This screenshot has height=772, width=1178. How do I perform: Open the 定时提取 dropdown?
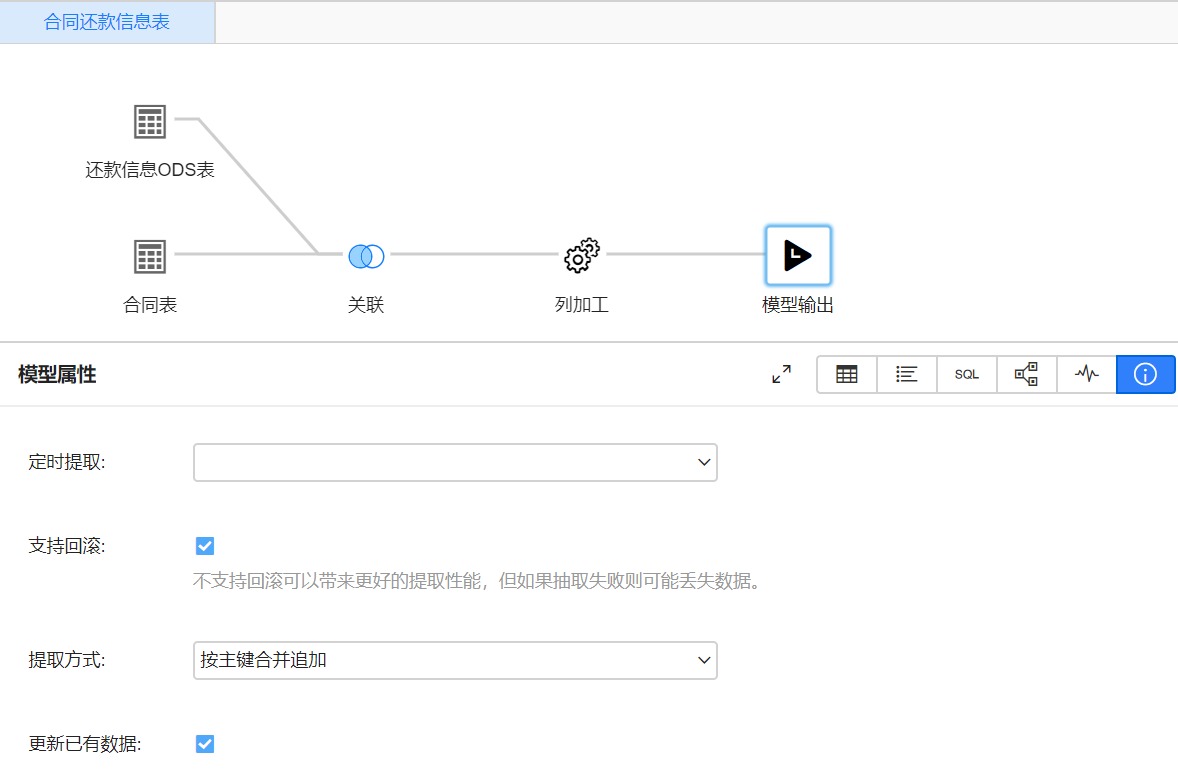coord(455,462)
